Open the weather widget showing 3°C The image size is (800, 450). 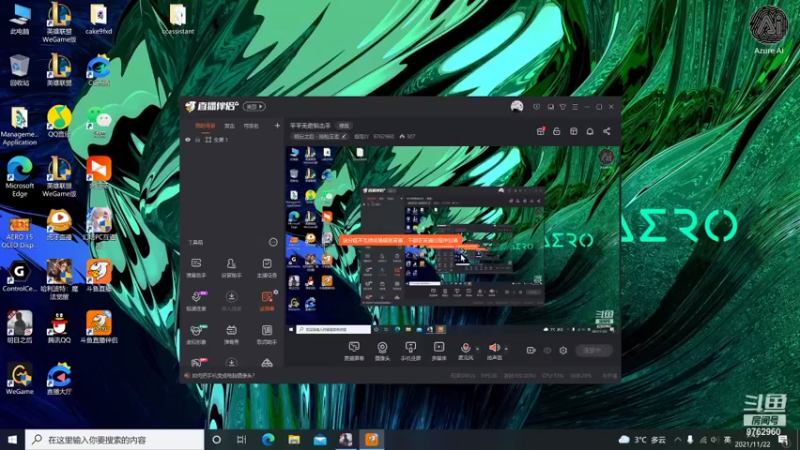(643, 439)
